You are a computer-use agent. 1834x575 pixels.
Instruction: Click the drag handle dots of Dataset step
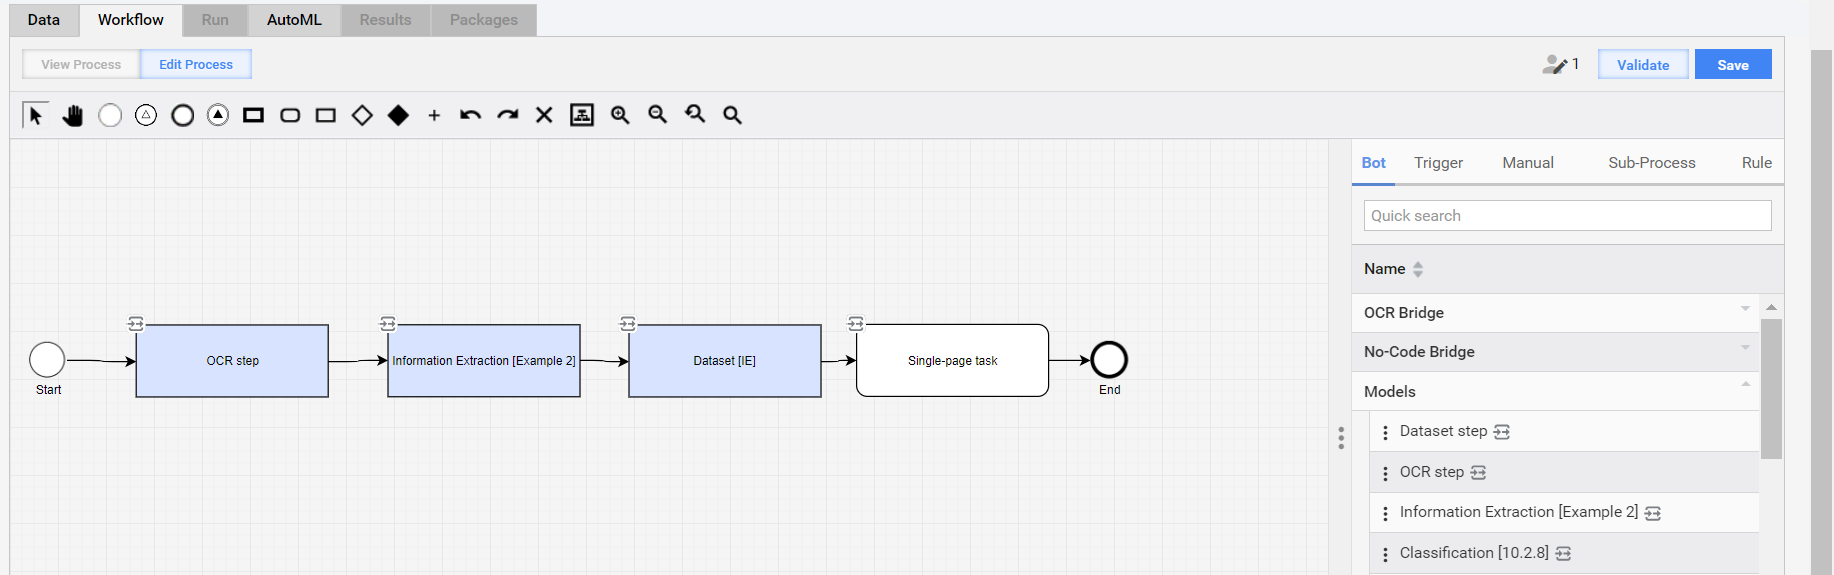(x=1385, y=432)
